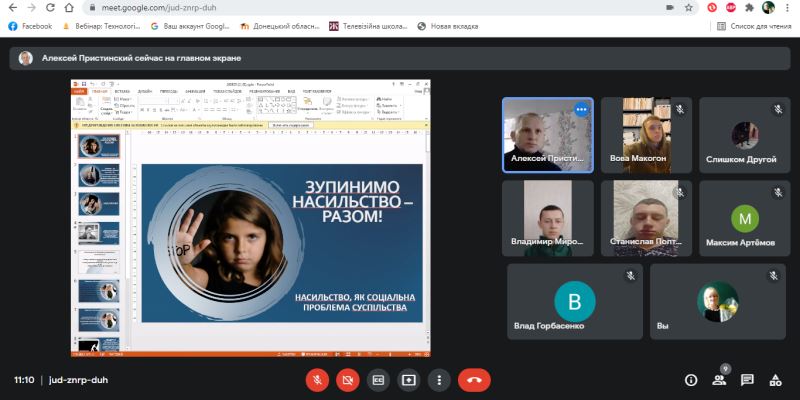Click the Максим Артёмов green avatar
Image resolution: width=800 pixels, height=400 pixels.
click(x=744, y=218)
